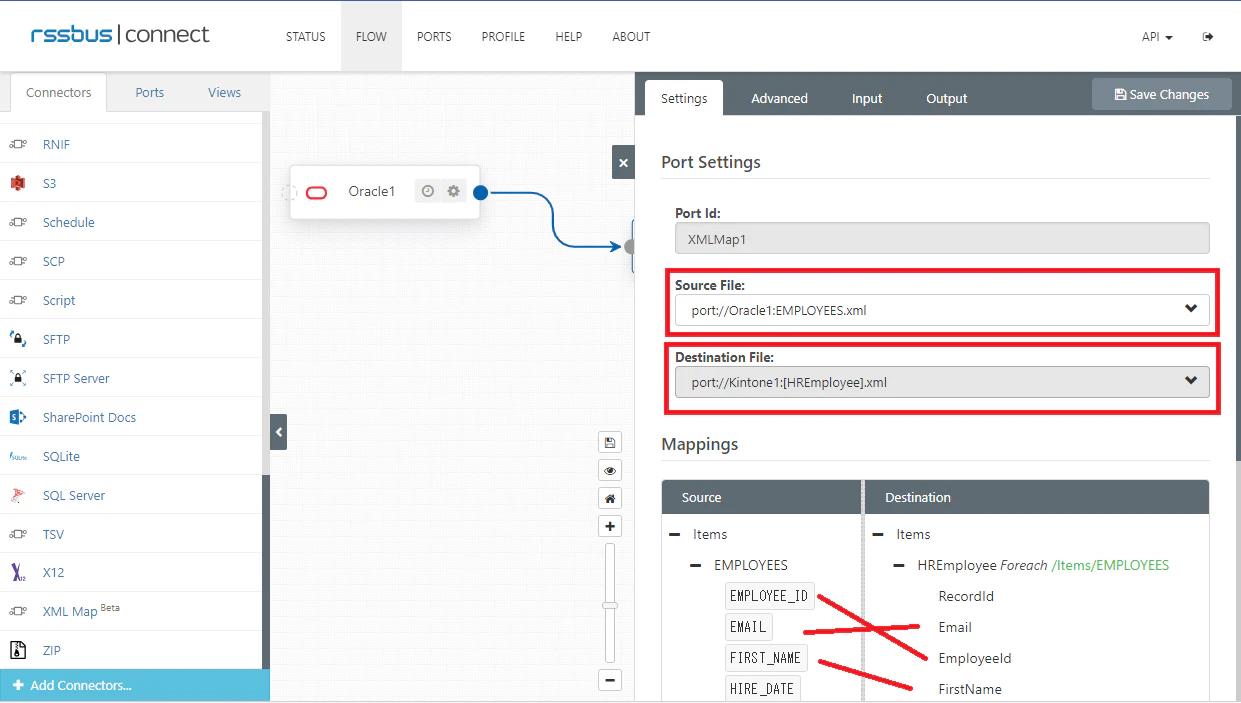Click the logout icon in the header

pos(1208,37)
